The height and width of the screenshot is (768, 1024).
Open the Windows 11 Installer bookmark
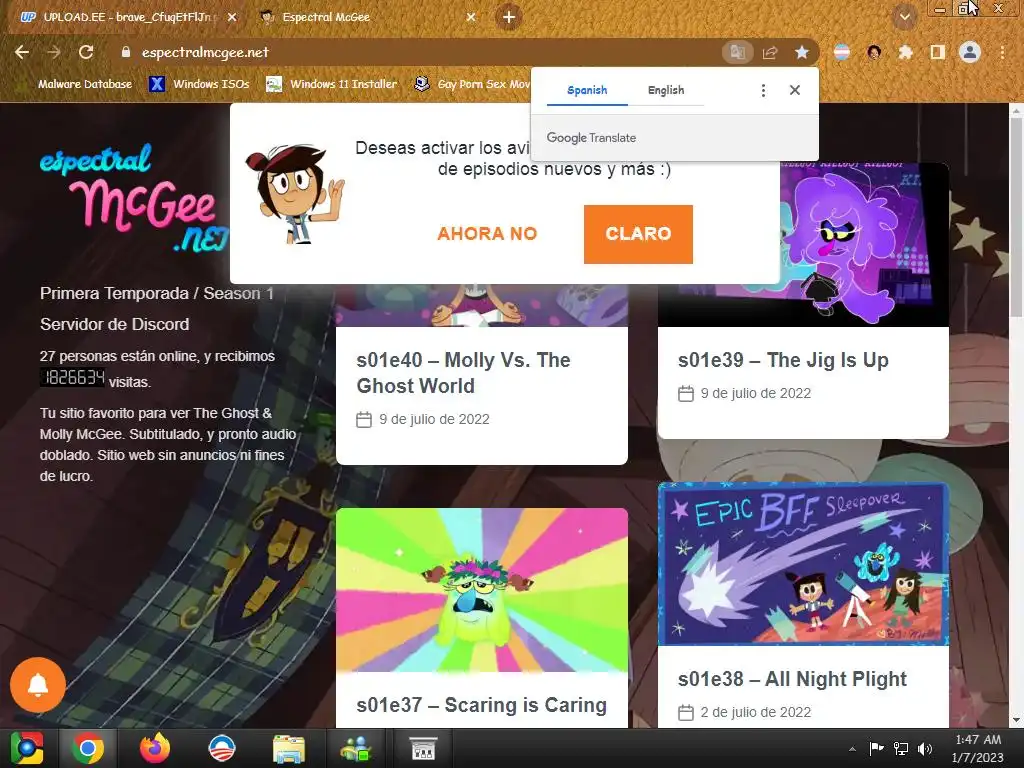332,84
